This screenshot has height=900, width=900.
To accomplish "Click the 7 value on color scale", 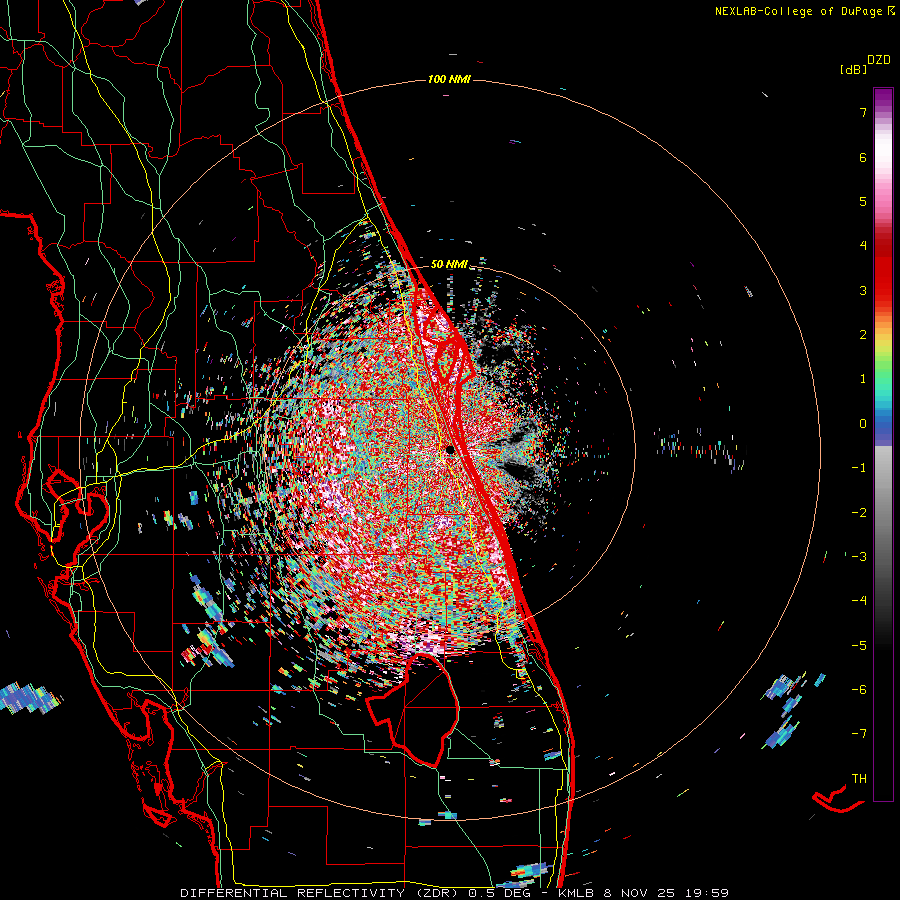I will pyautogui.click(x=863, y=112).
